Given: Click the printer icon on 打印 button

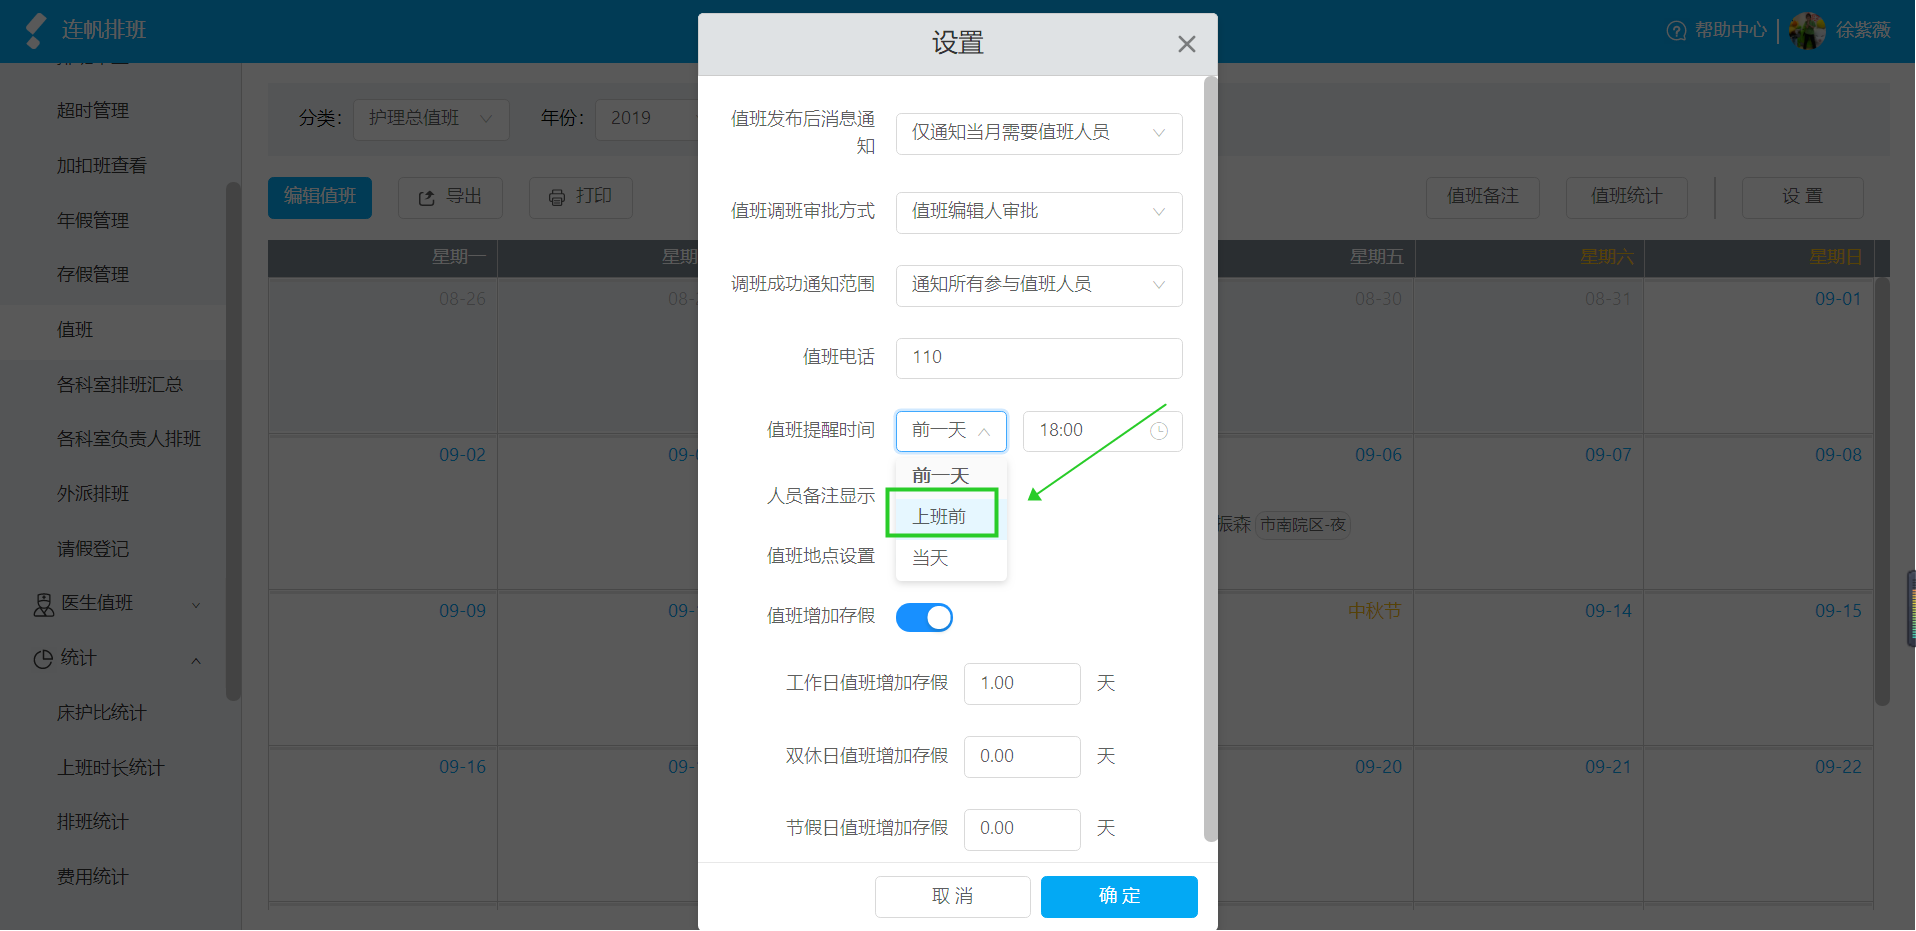Looking at the screenshot, I should click(x=557, y=198).
